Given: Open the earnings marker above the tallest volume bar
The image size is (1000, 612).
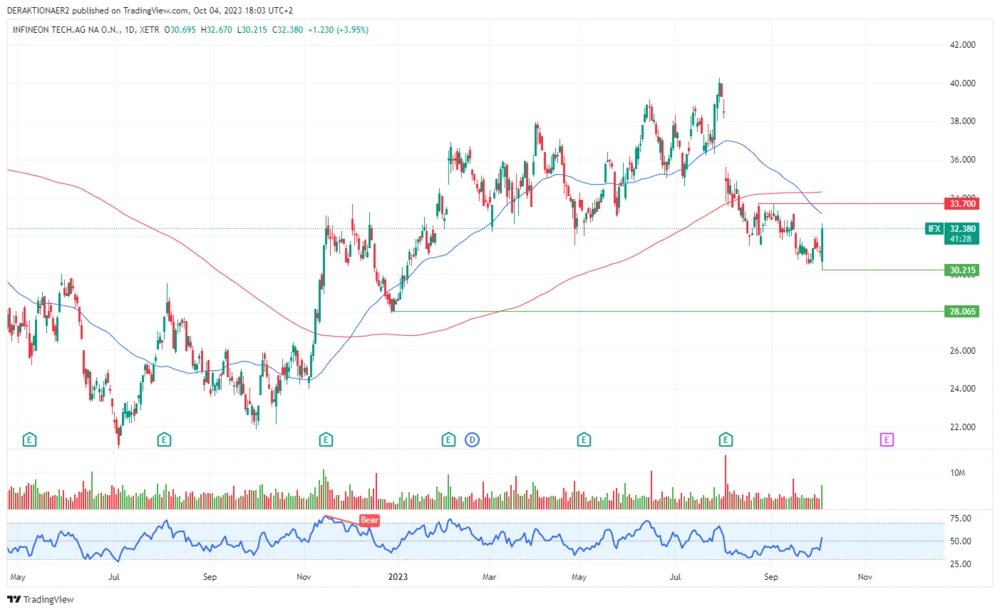Looking at the screenshot, I should [726, 439].
